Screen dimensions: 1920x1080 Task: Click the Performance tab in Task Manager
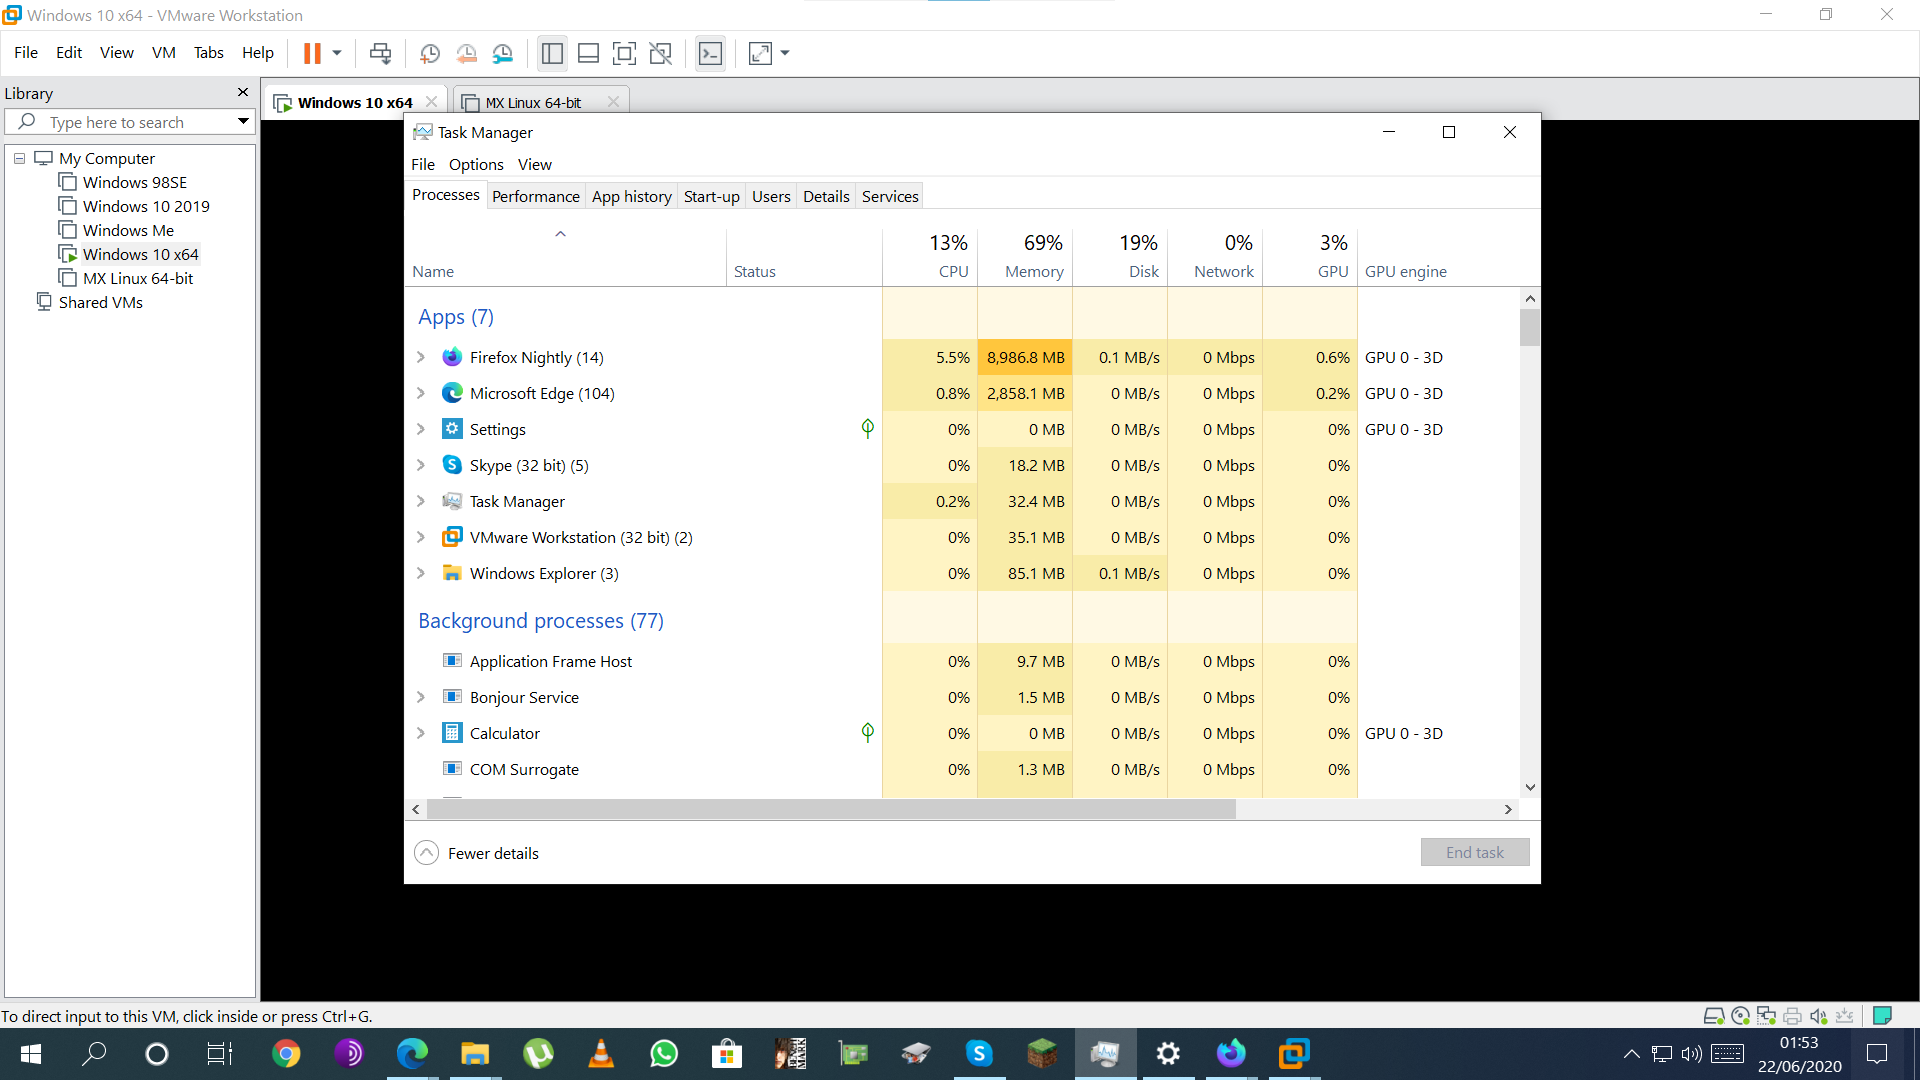tap(535, 196)
